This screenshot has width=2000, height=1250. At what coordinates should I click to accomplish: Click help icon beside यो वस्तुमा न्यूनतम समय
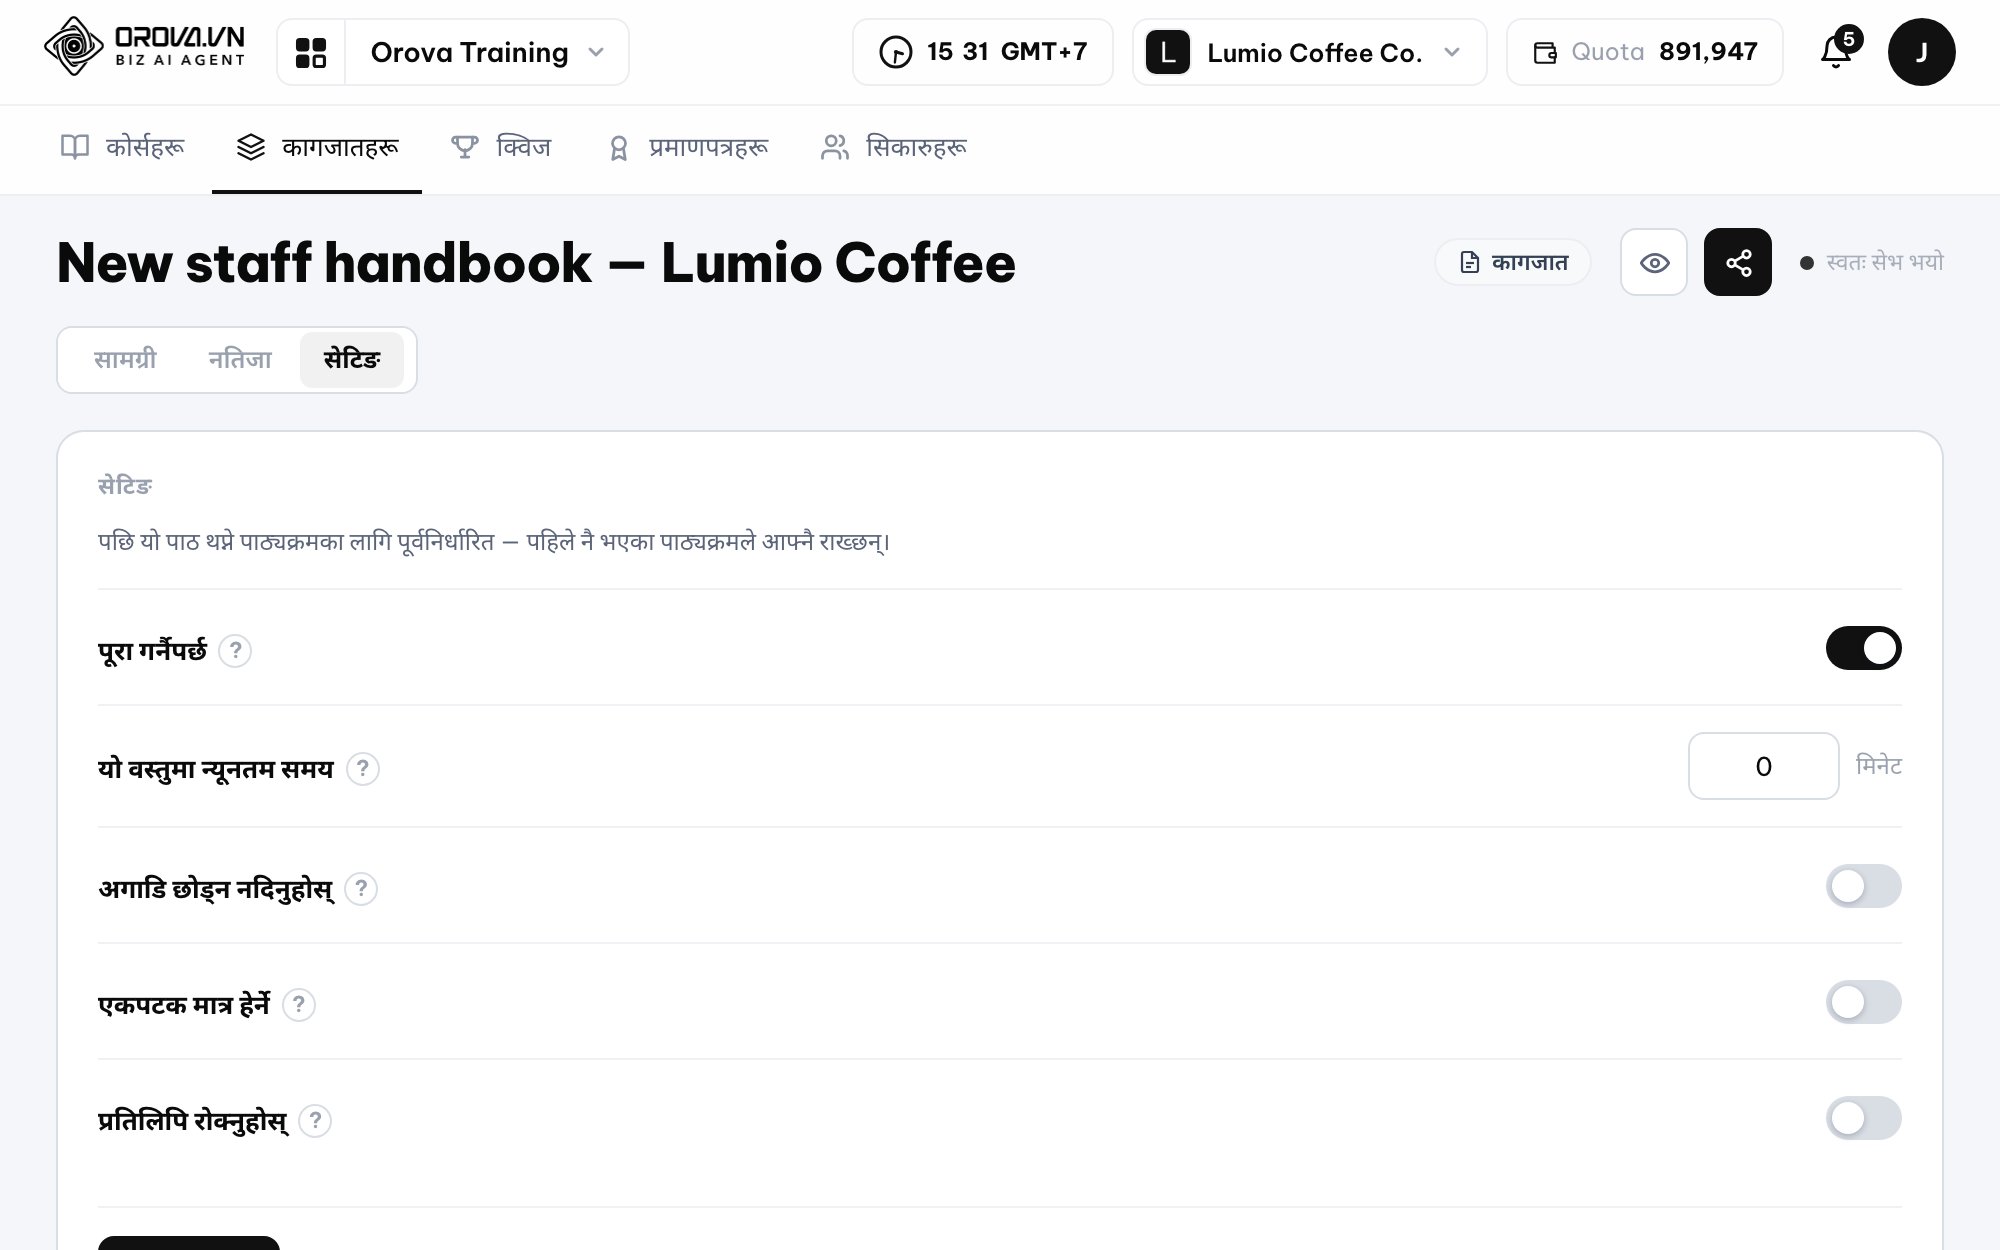pos(363,769)
